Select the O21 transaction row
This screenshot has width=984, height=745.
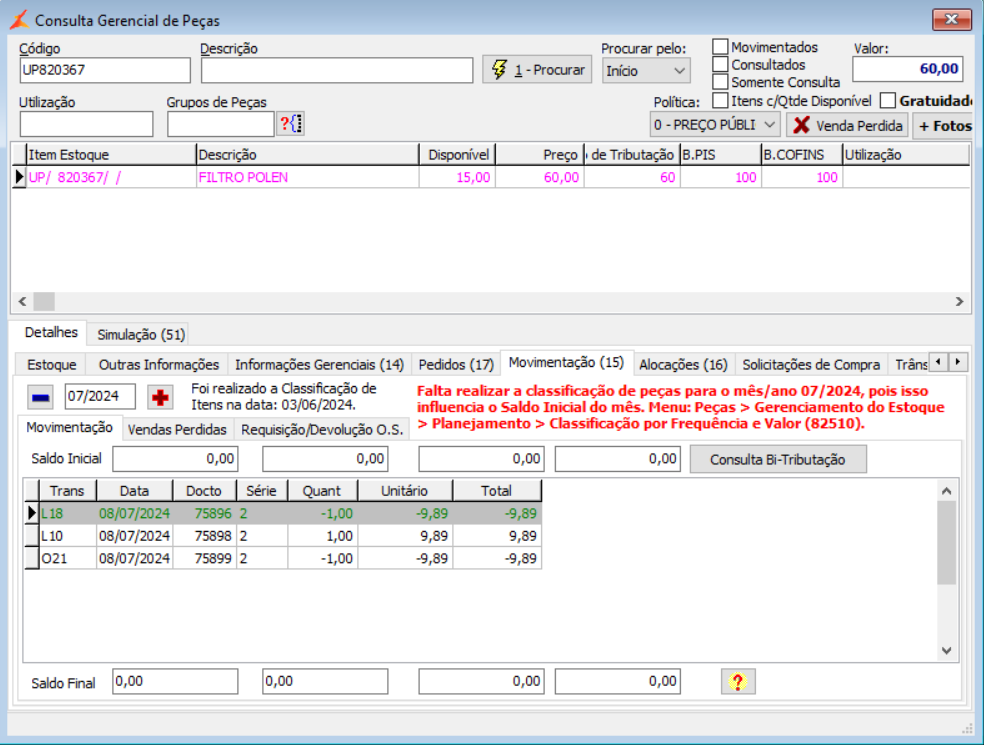pyautogui.click(x=283, y=559)
